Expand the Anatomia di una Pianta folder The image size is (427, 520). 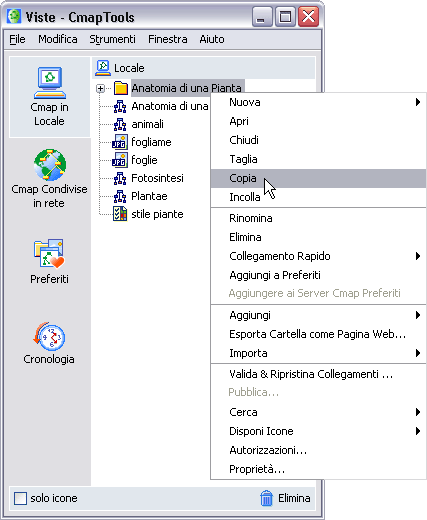click(x=100, y=88)
